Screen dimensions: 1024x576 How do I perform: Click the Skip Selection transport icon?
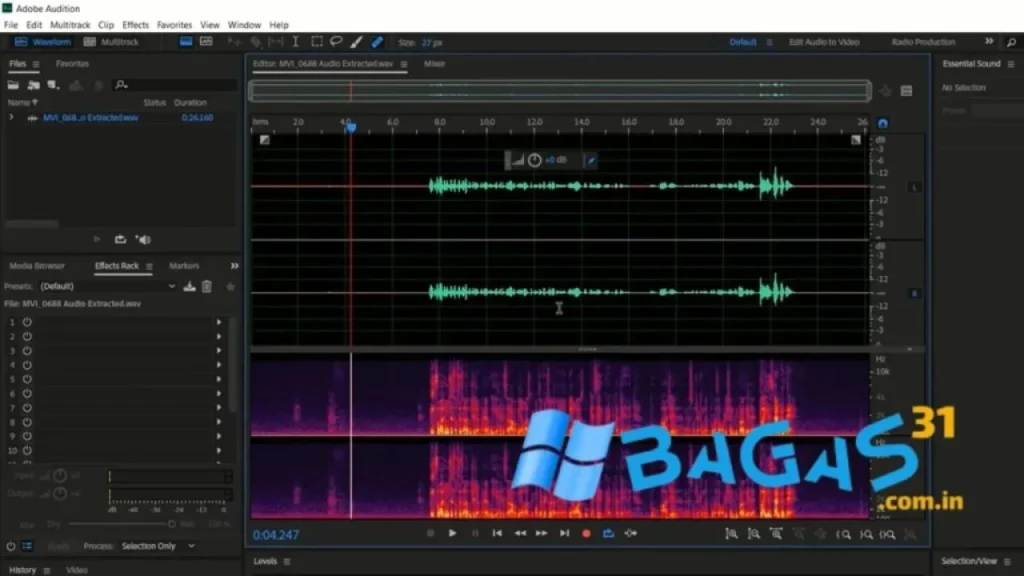point(631,534)
